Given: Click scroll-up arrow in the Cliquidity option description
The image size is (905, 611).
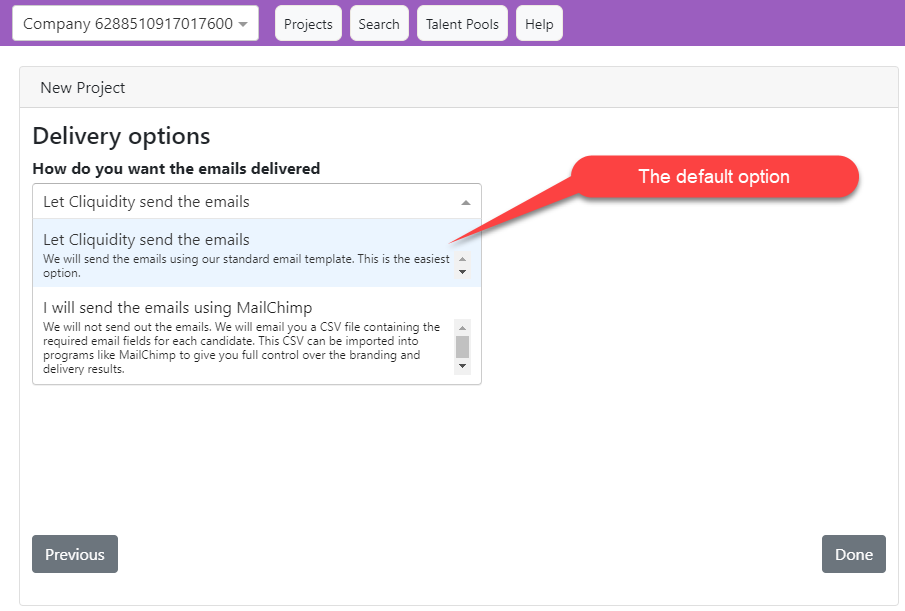Looking at the screenshot, I should click(462, 259).
